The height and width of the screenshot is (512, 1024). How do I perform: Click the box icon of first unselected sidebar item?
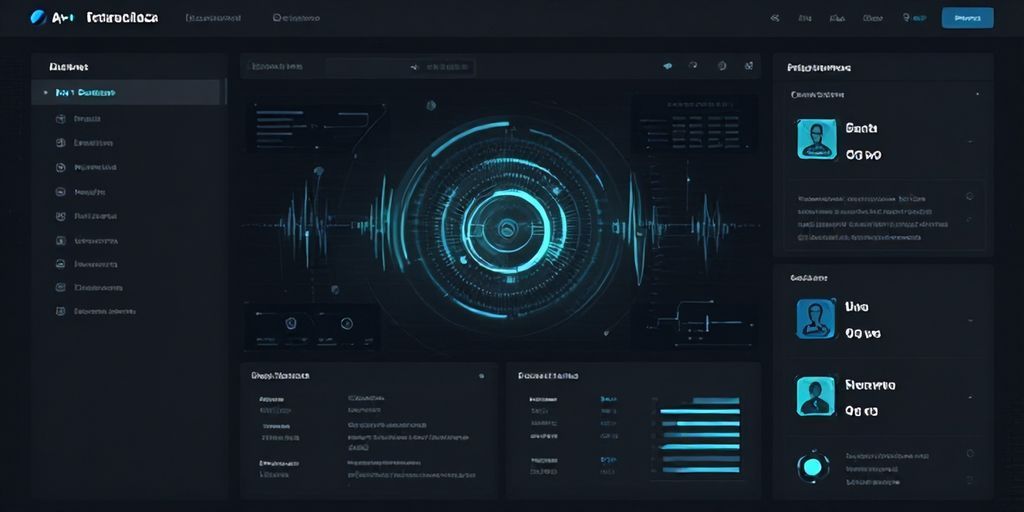point(61,118)
